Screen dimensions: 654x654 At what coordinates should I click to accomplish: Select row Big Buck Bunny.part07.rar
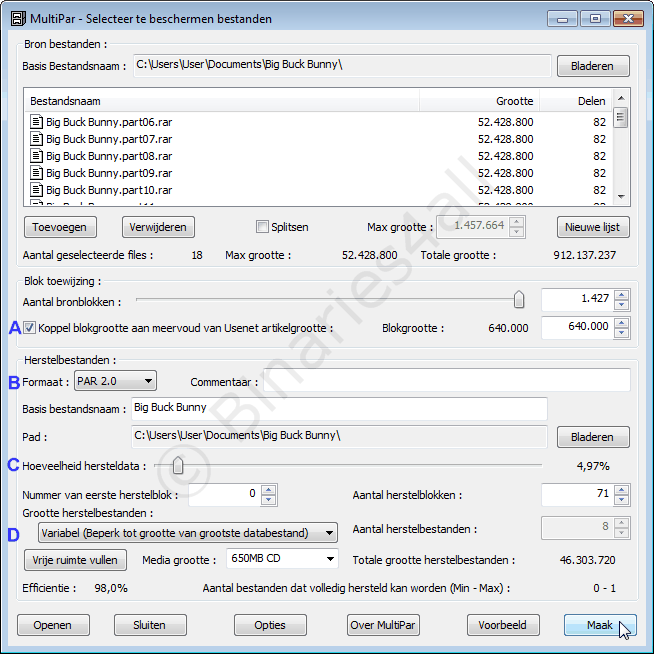[319, 139]
